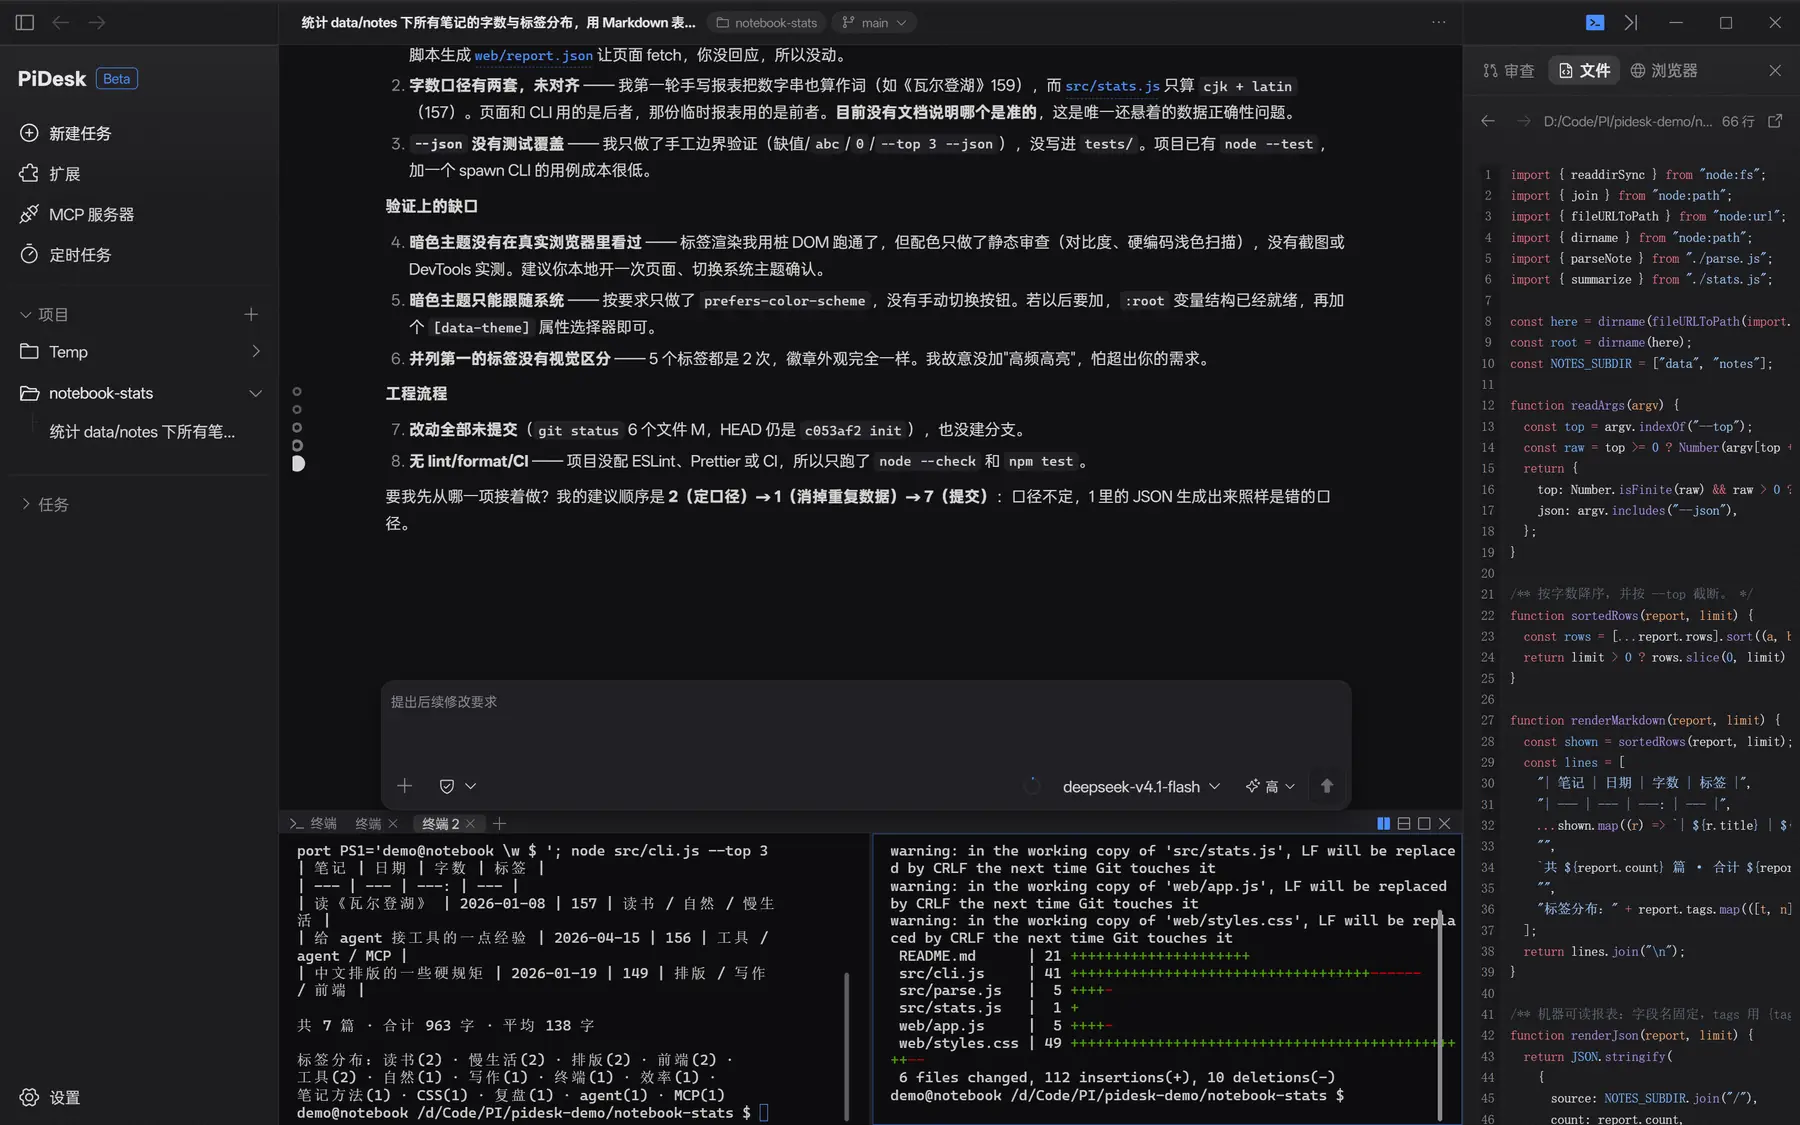This screenshot has width=1800, height=1125.
Task: Open the reasoning level 高 dropdown
Action: click(x=1270, y=787)
